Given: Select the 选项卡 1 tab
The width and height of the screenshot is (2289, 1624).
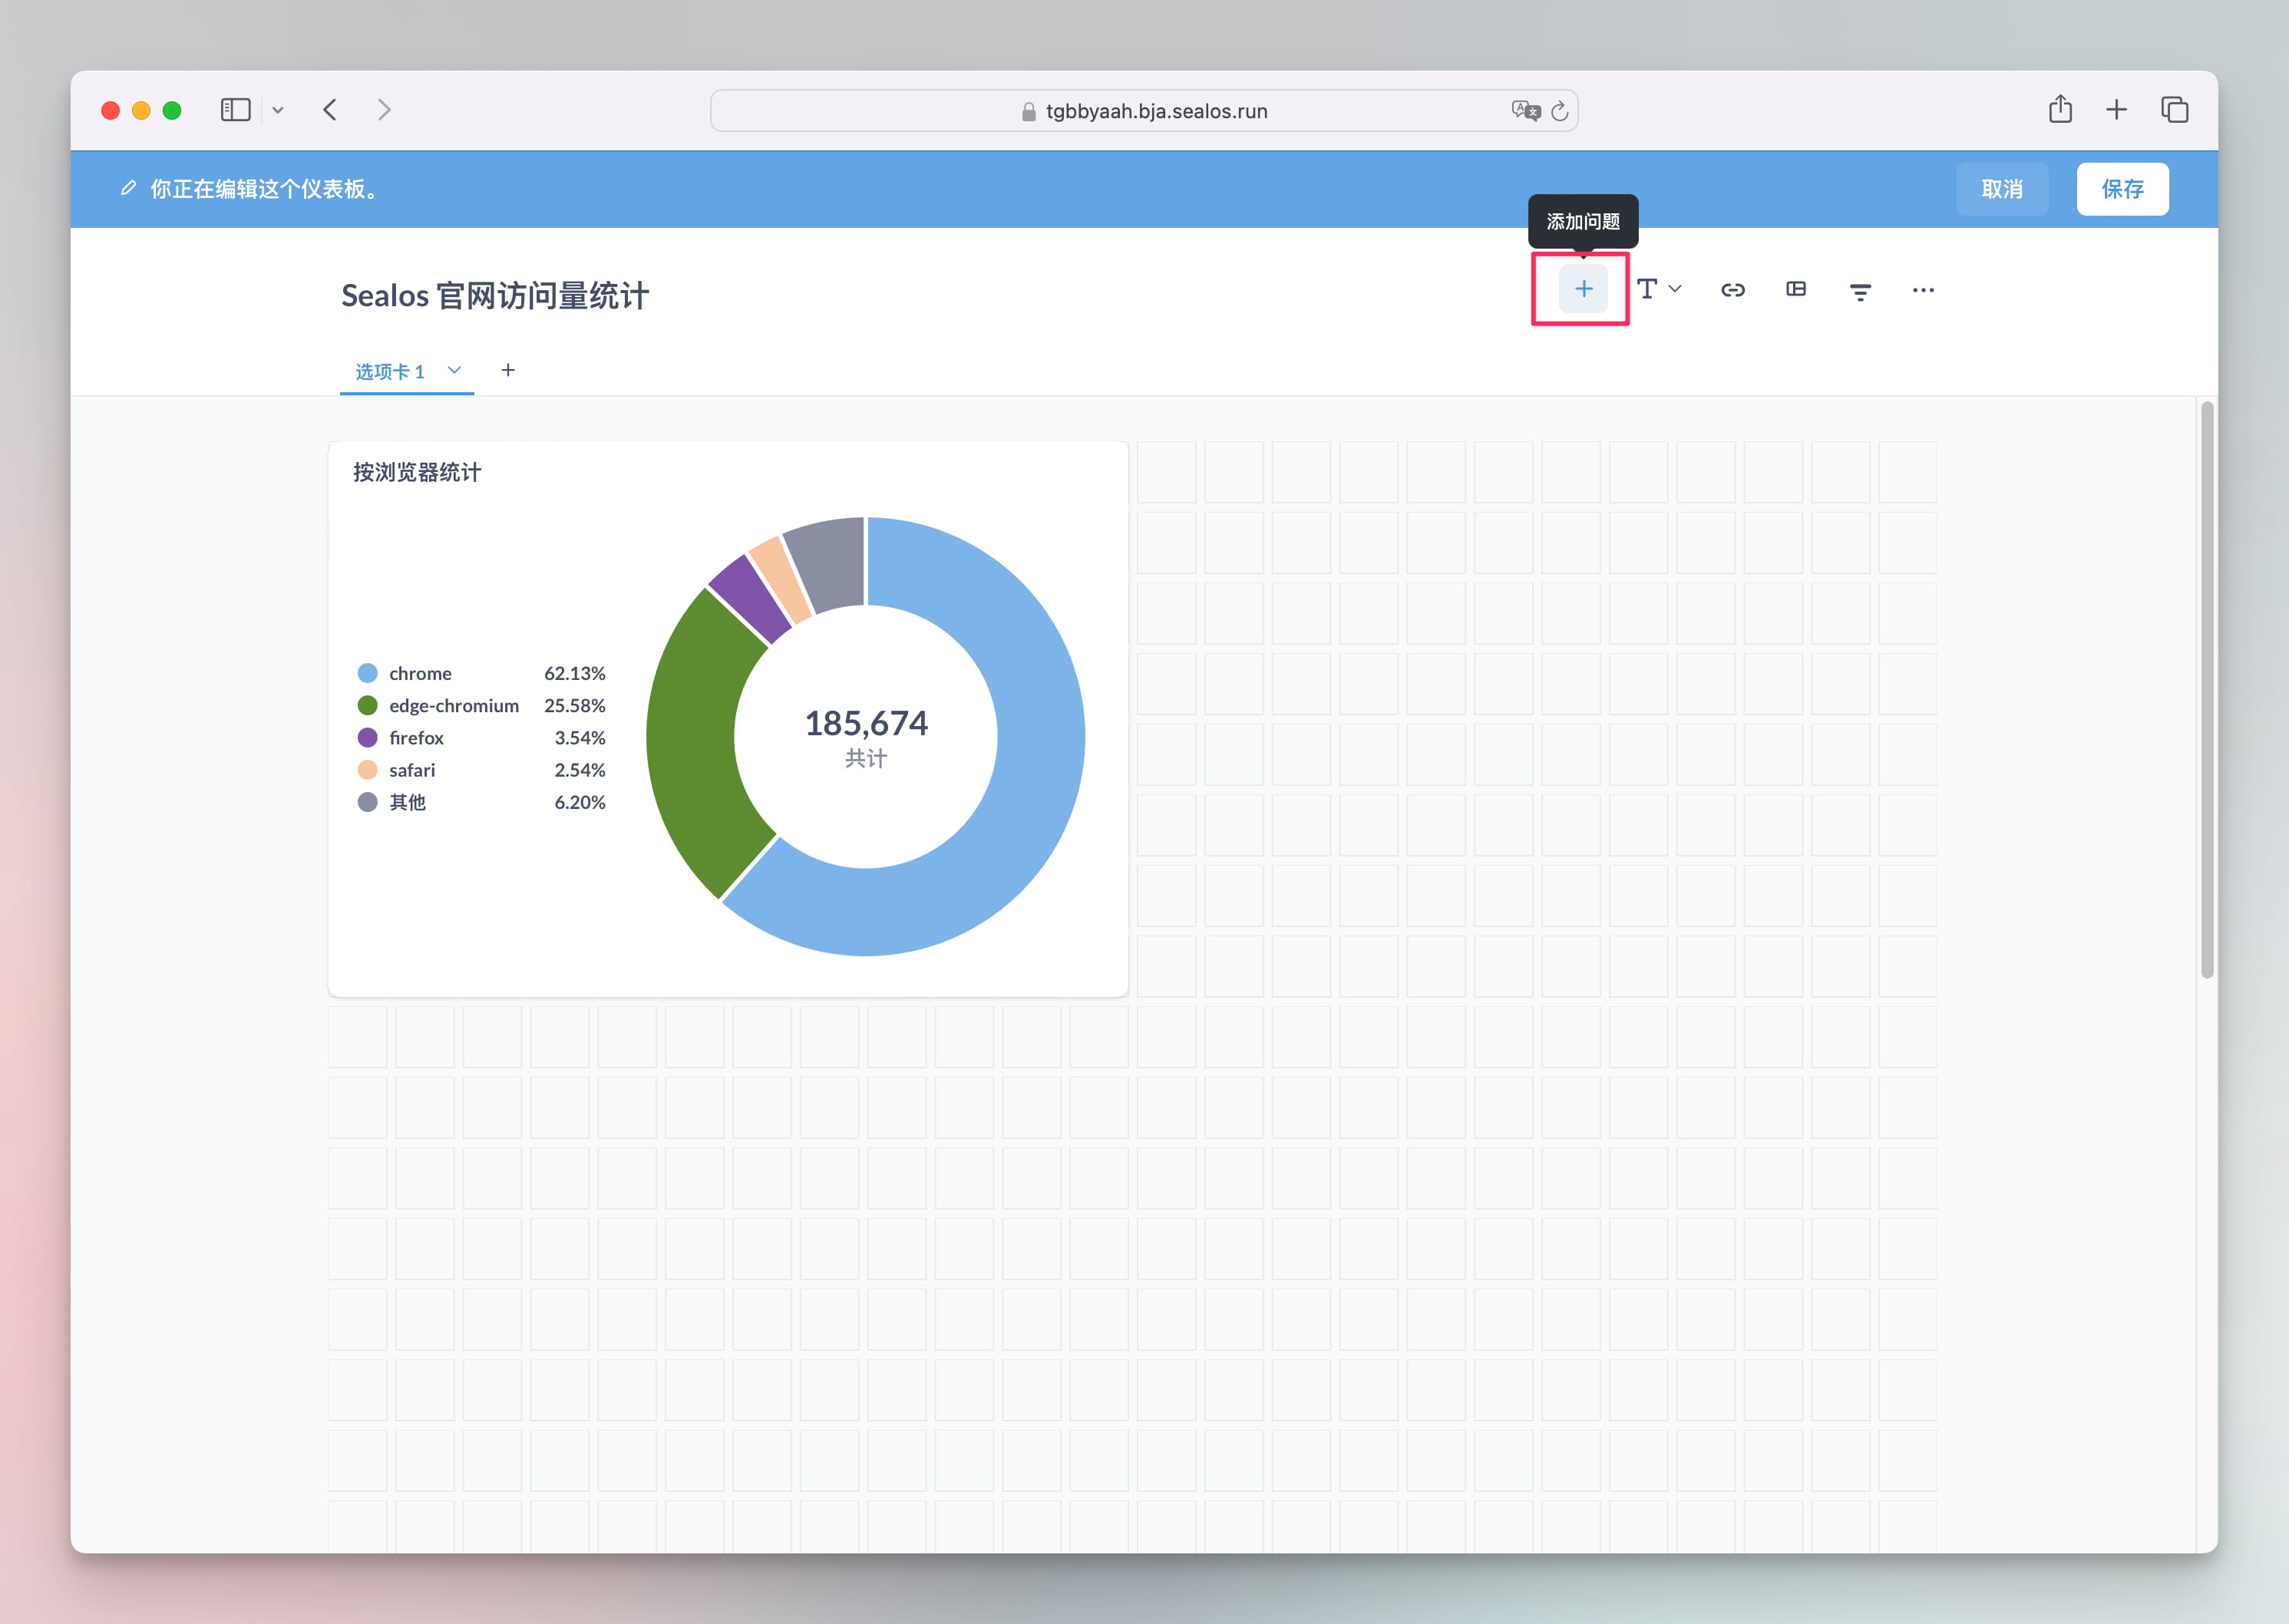Looking at the screenshot, I should [390, 372].
